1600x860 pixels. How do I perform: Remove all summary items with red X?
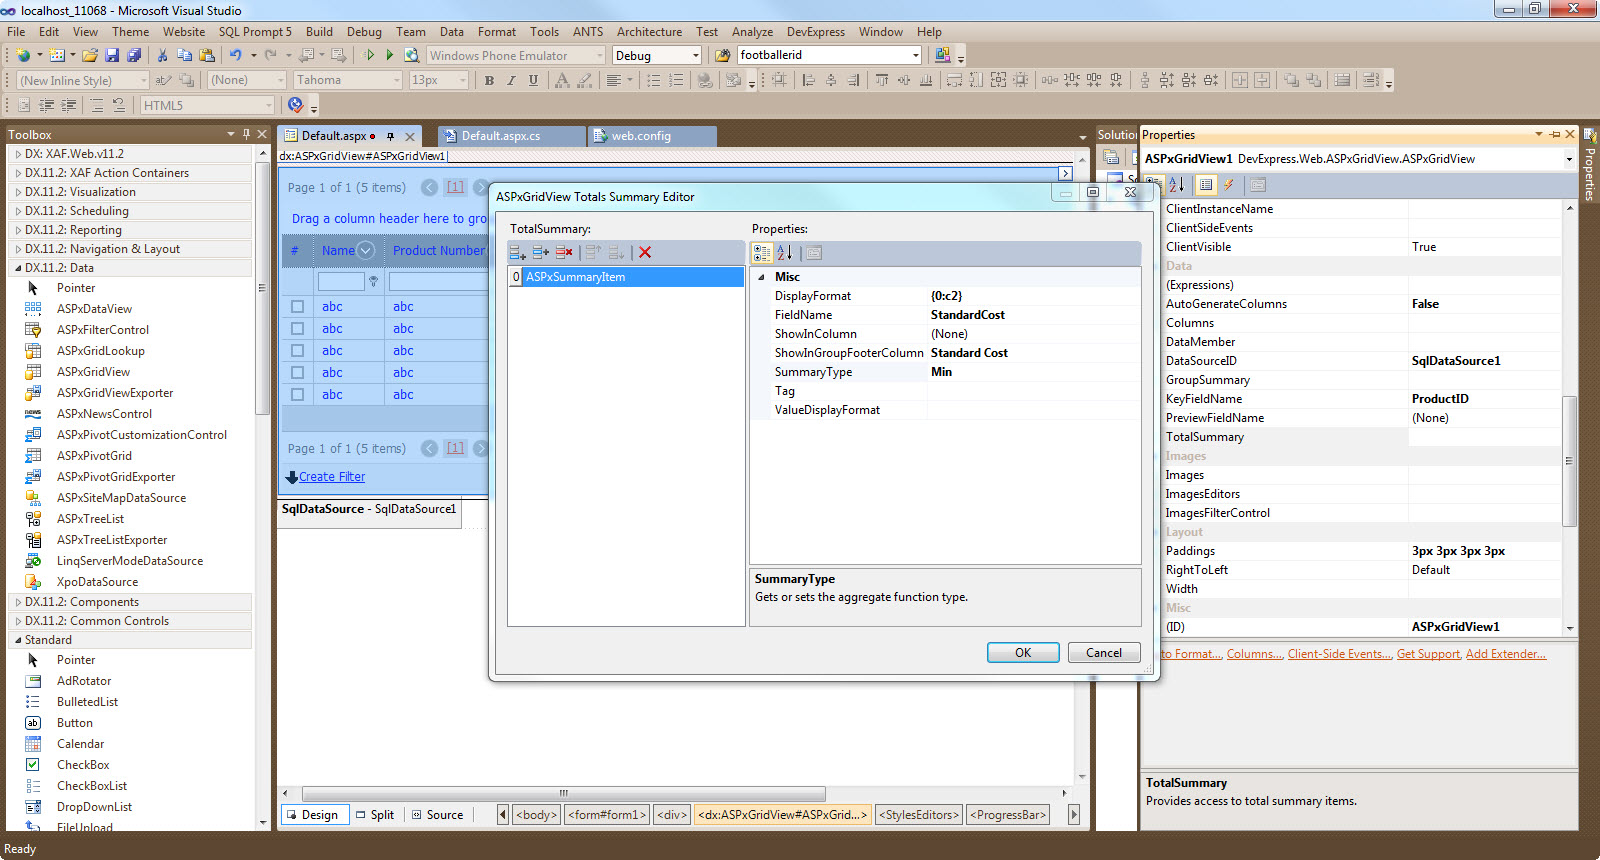645,253
